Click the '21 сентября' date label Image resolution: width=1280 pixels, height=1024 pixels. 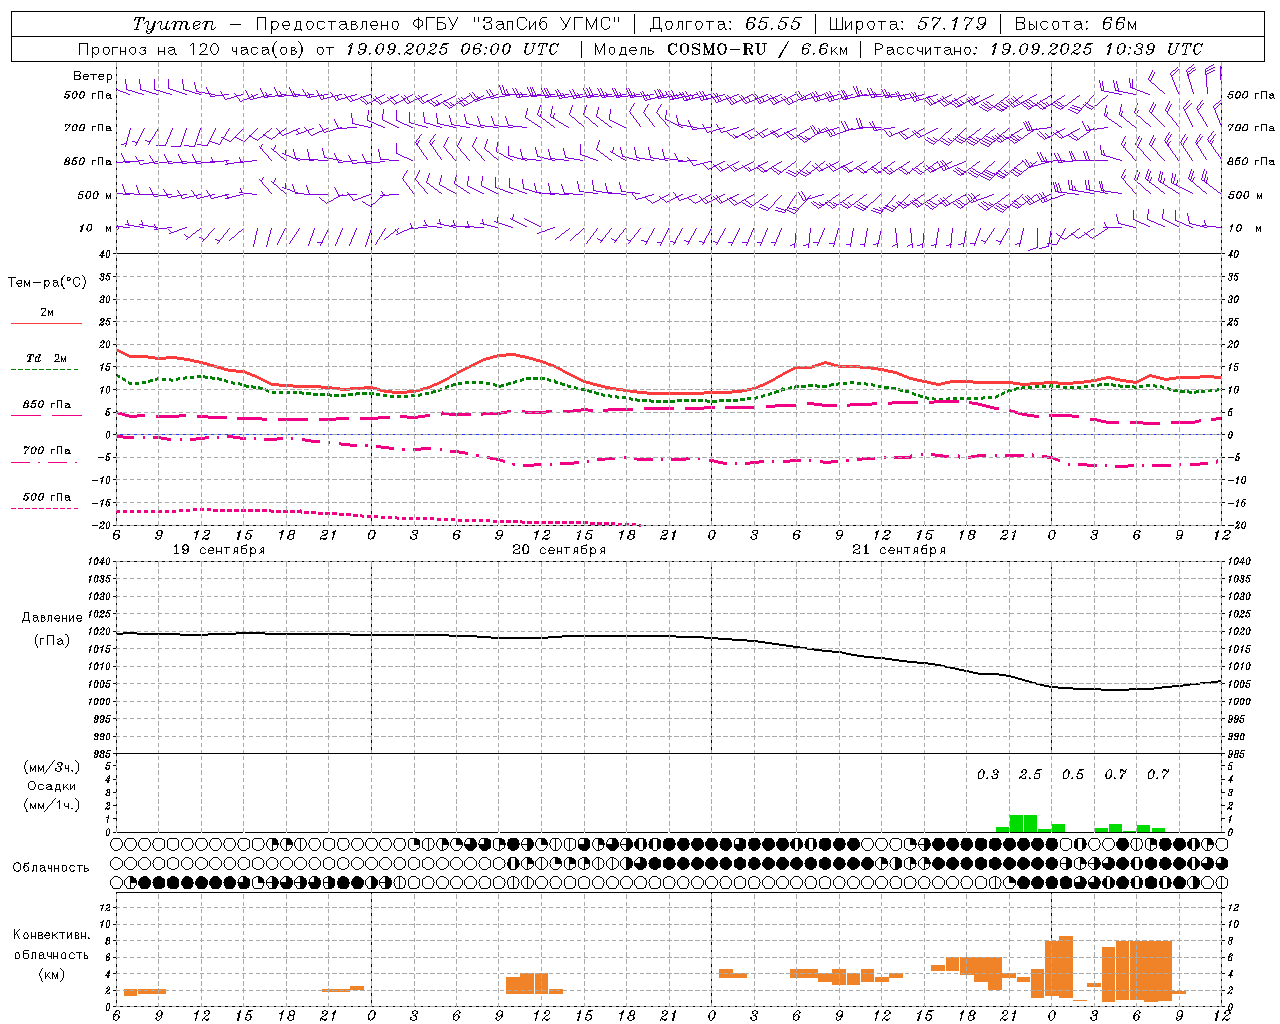pos(899,550)
